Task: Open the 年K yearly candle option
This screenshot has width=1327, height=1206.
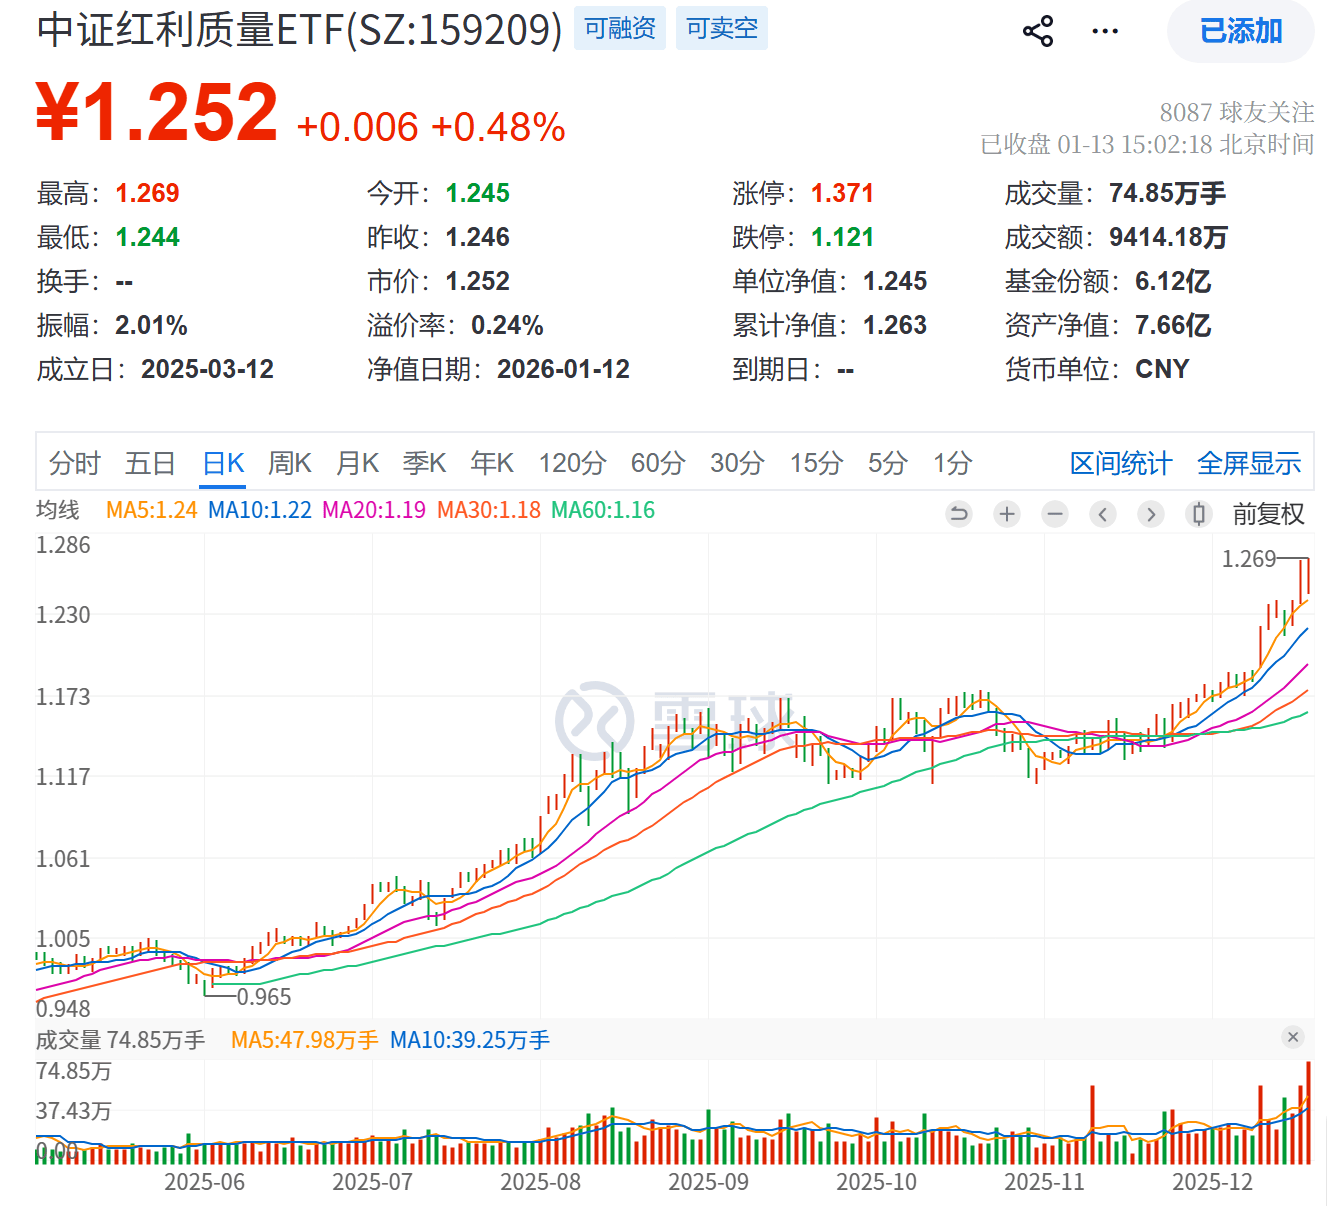Action: [x=490, y=463]
